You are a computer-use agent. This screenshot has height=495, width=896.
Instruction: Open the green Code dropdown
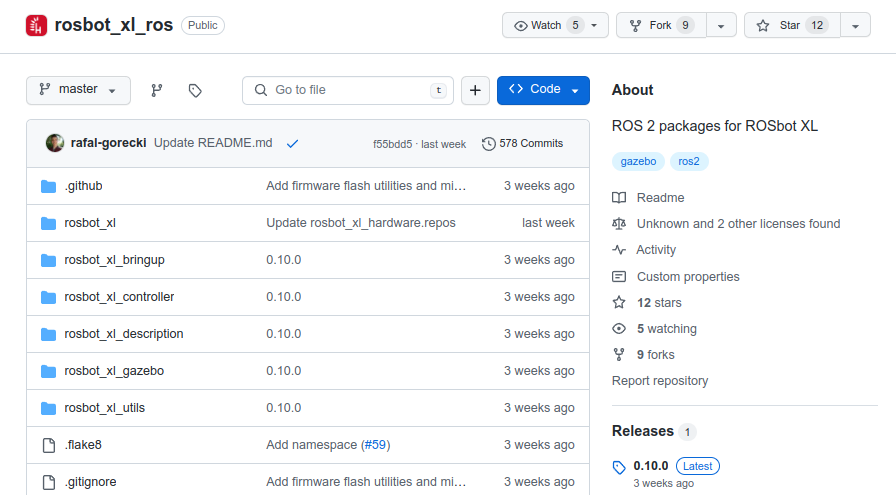pyautogui.click(x=543, y=90)
